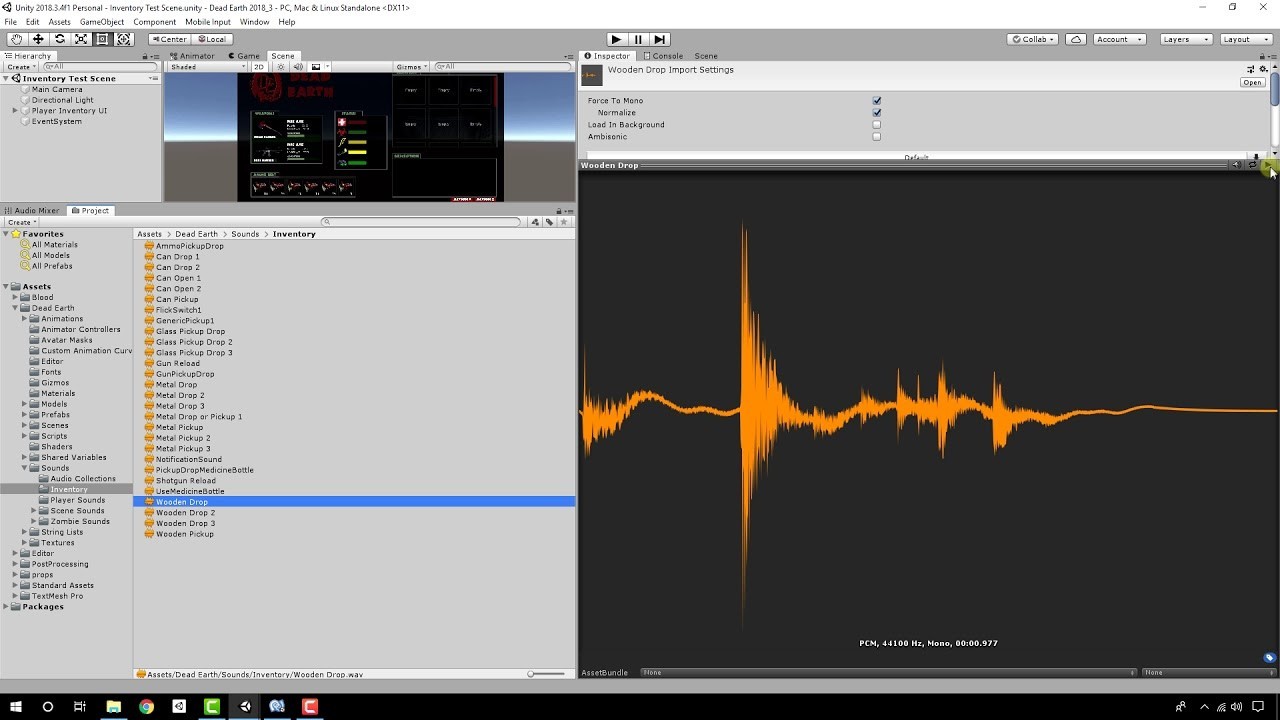Go to Sounds in project breadcrumb
Screen dimensions: 1280x720
click(x=245, y=234)
